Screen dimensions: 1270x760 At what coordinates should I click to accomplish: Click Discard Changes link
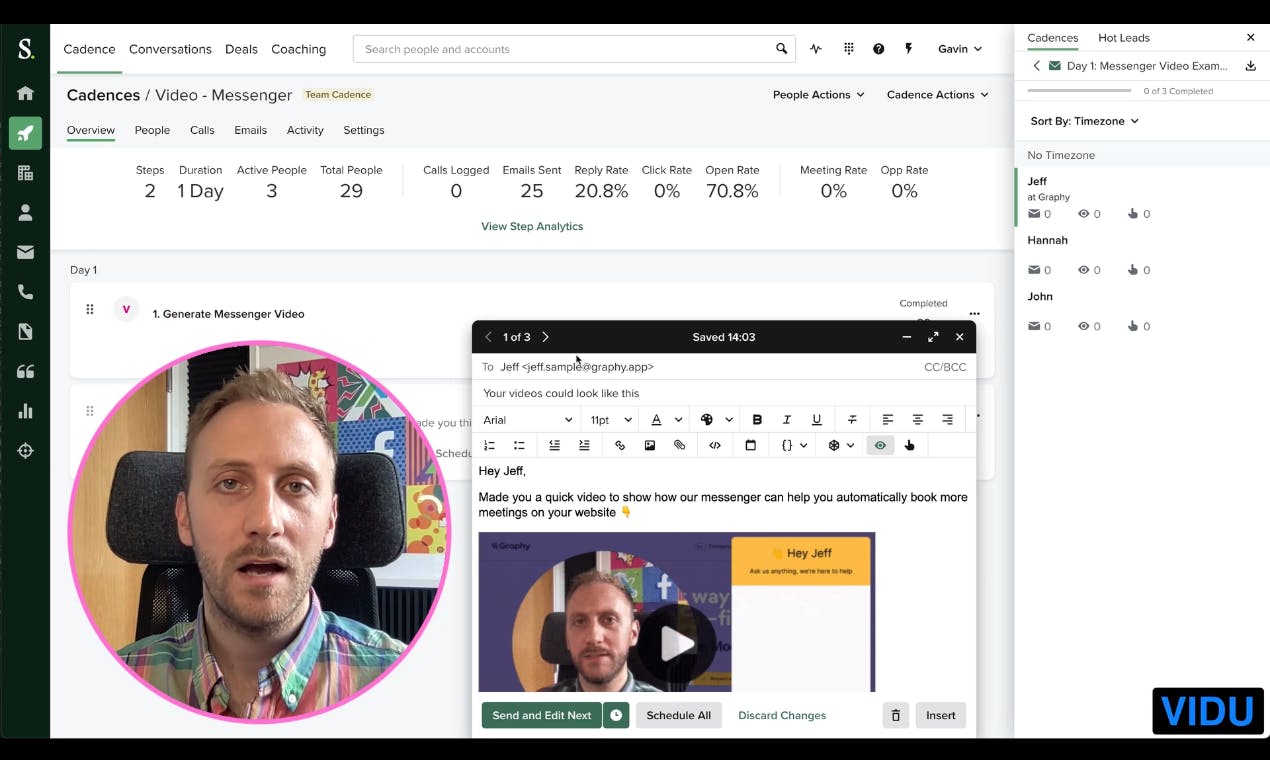pyautogui.click(x=782, y=715)
